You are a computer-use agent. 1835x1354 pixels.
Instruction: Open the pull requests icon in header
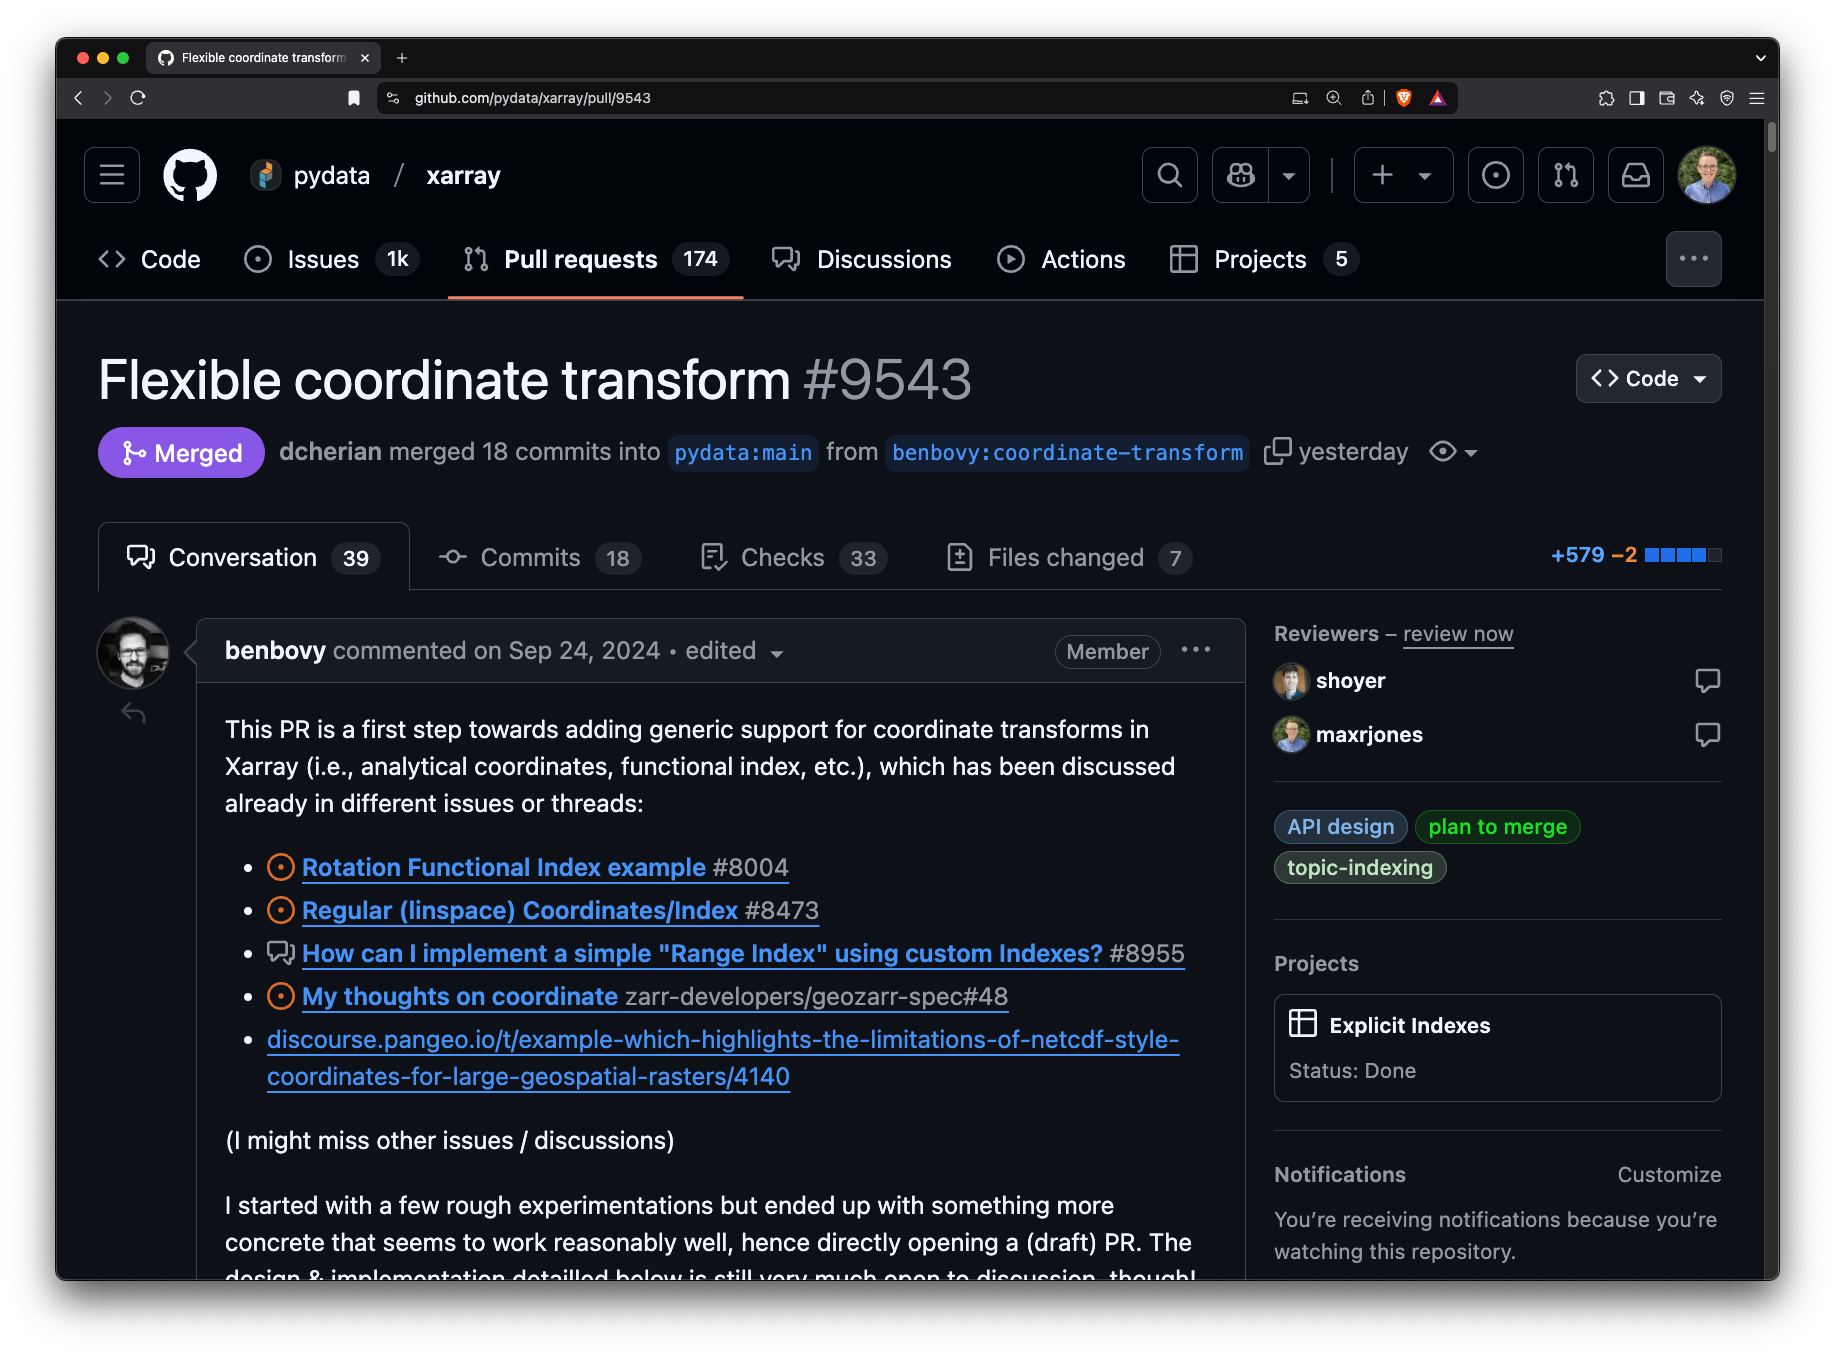[1565, 175]
